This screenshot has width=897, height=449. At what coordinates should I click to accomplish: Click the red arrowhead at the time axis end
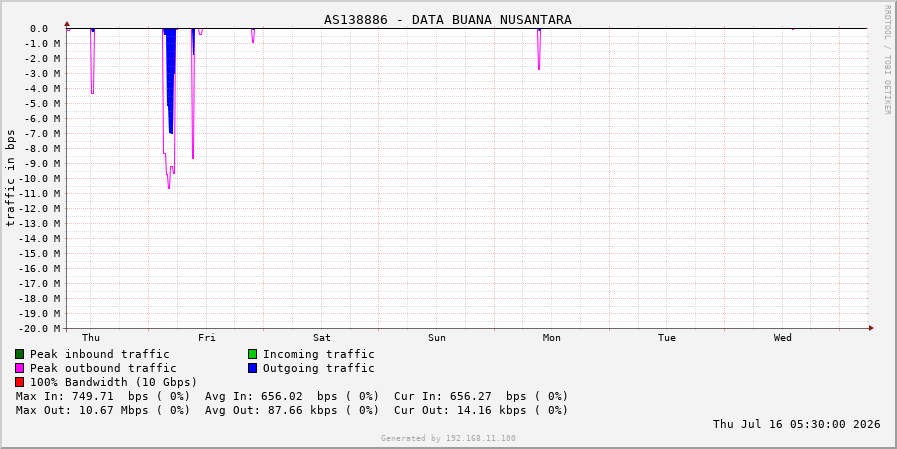[871, 328]
